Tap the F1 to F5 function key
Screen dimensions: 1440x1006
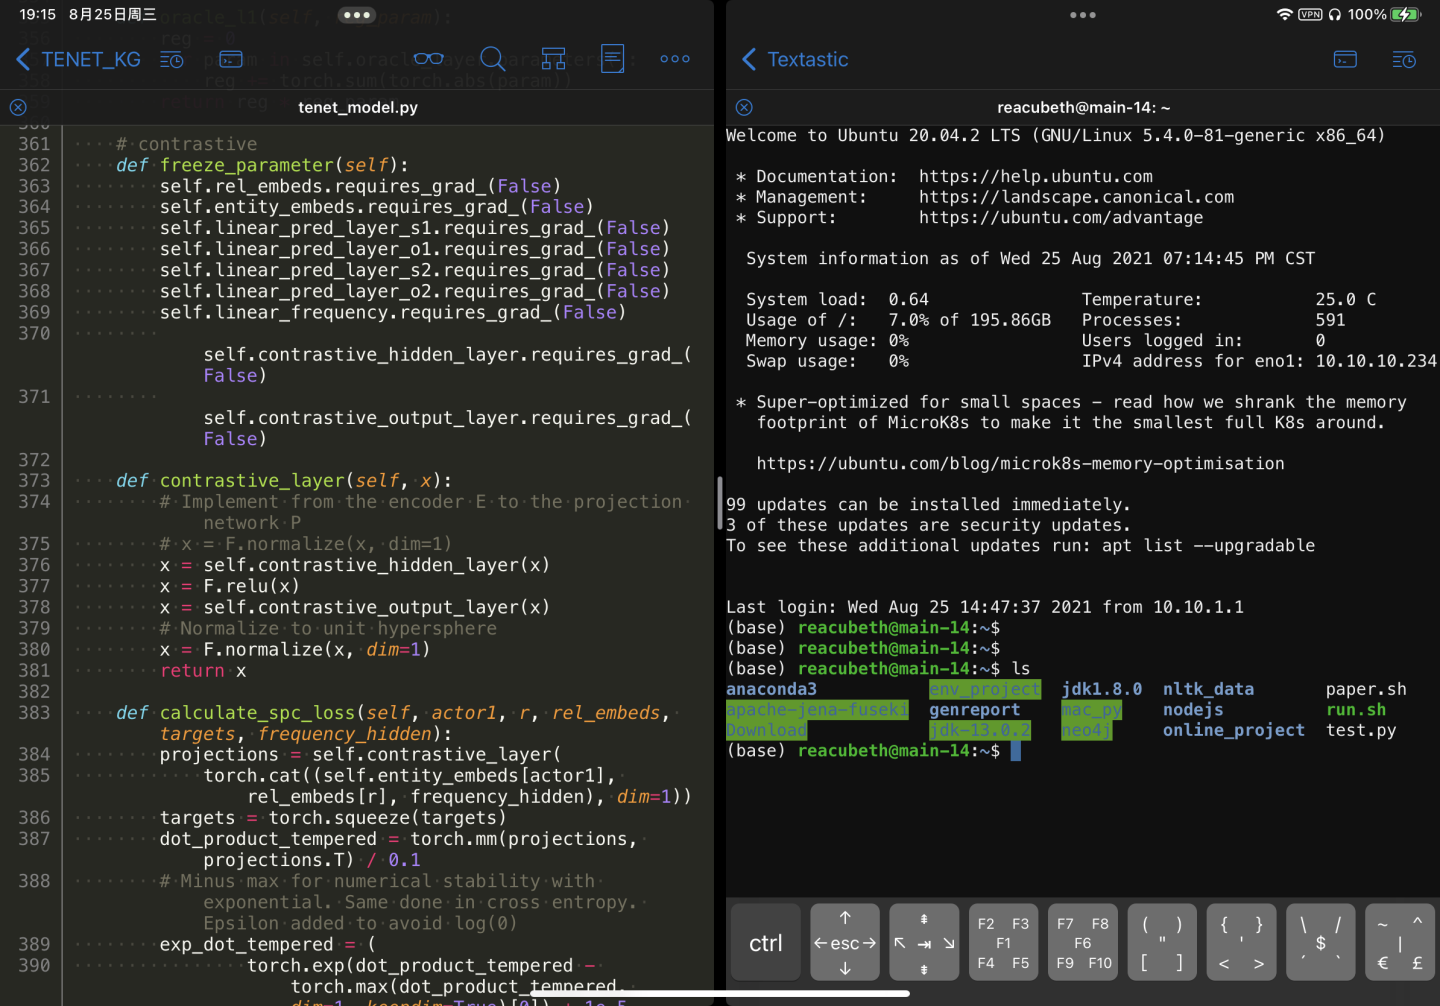point(1003,942)
